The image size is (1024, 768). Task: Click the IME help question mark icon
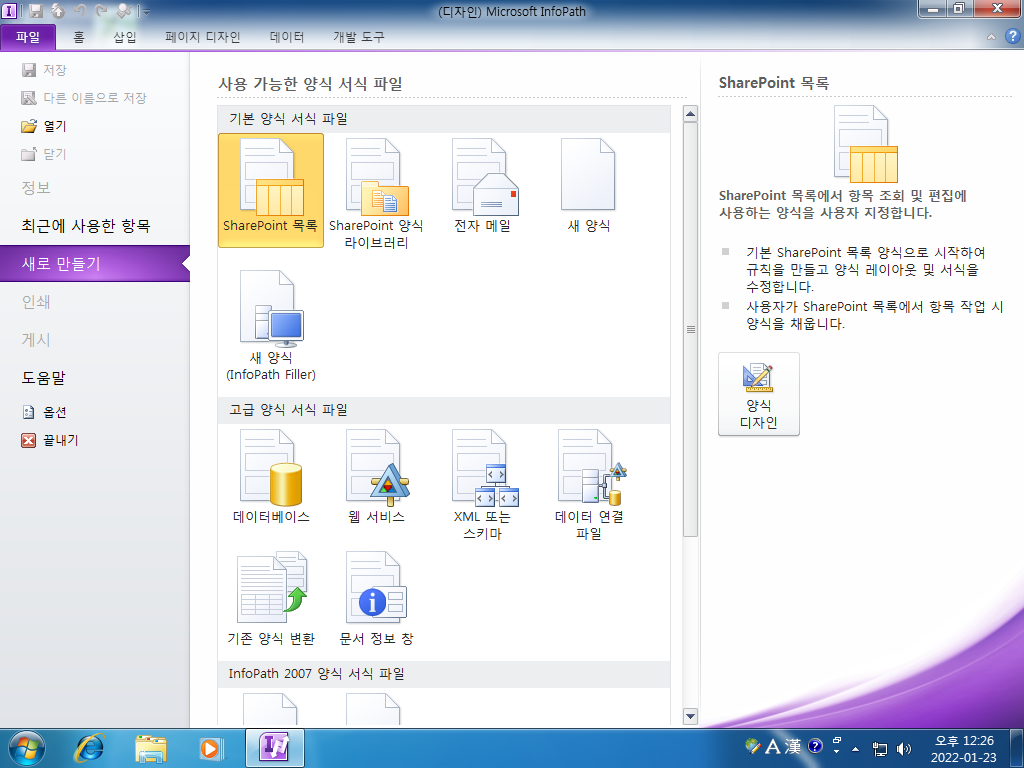click(815, 746)
